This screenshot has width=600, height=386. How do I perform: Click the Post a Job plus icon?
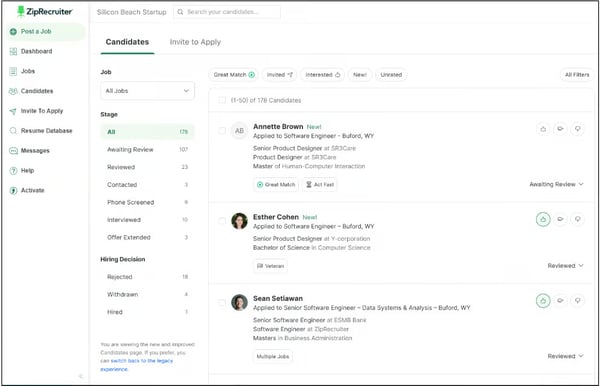13,31
